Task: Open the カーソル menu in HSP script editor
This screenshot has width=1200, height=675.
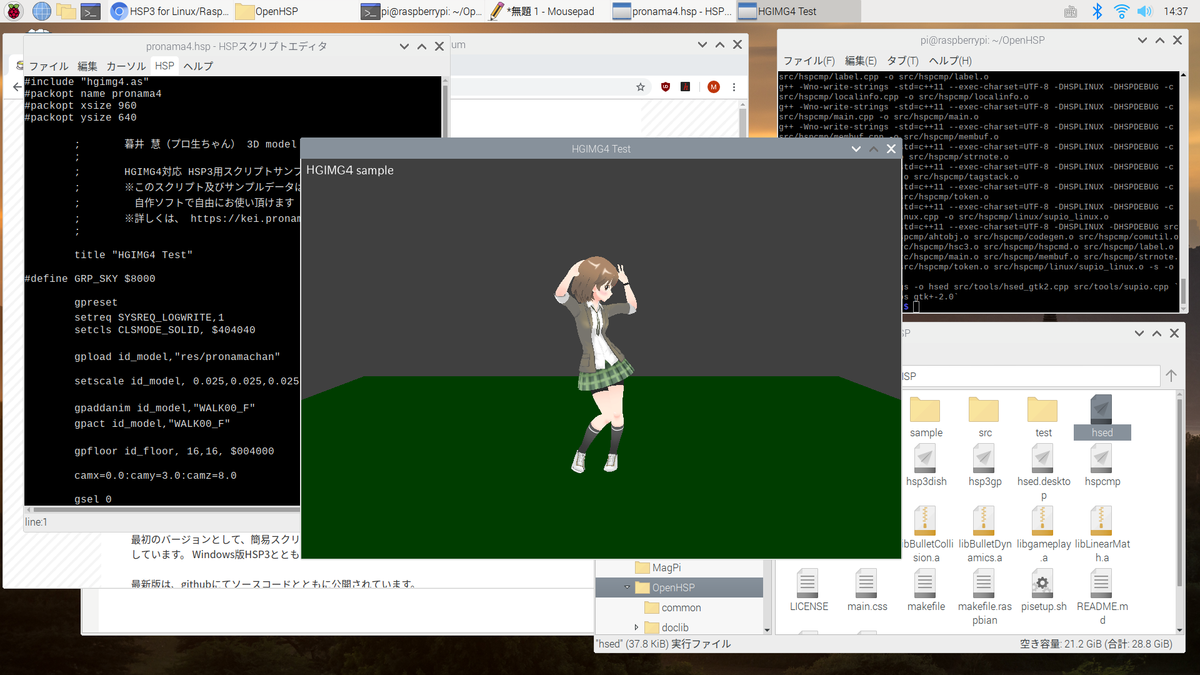Action: (x=126, y=66)
